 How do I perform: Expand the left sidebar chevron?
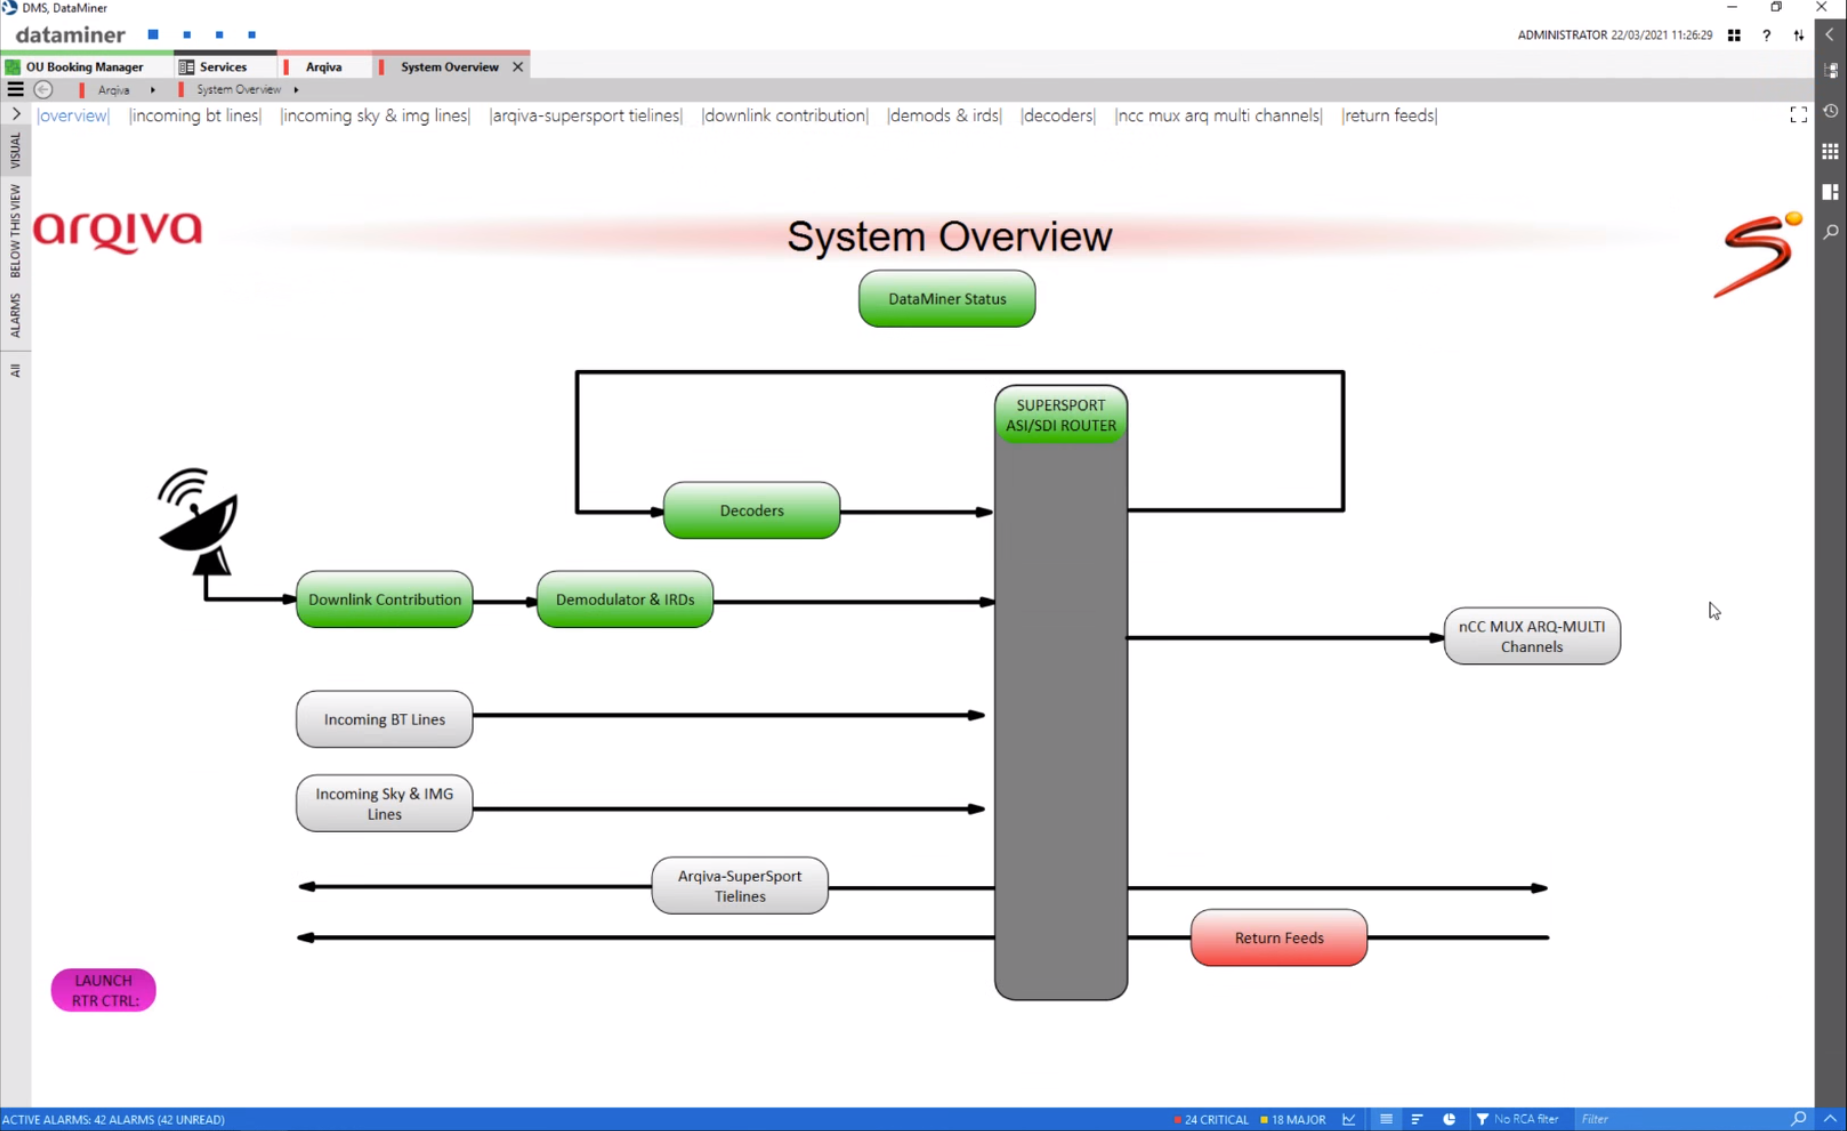[16, 114]
